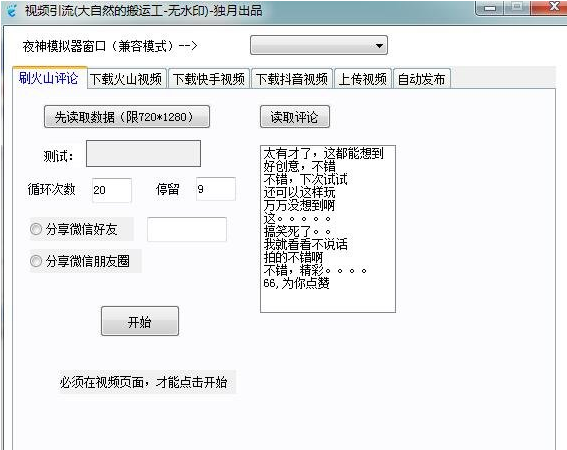The image size is (567, 450).
Task: Select the 下载快手视频 tab
Action: click(x=209, y=78)
